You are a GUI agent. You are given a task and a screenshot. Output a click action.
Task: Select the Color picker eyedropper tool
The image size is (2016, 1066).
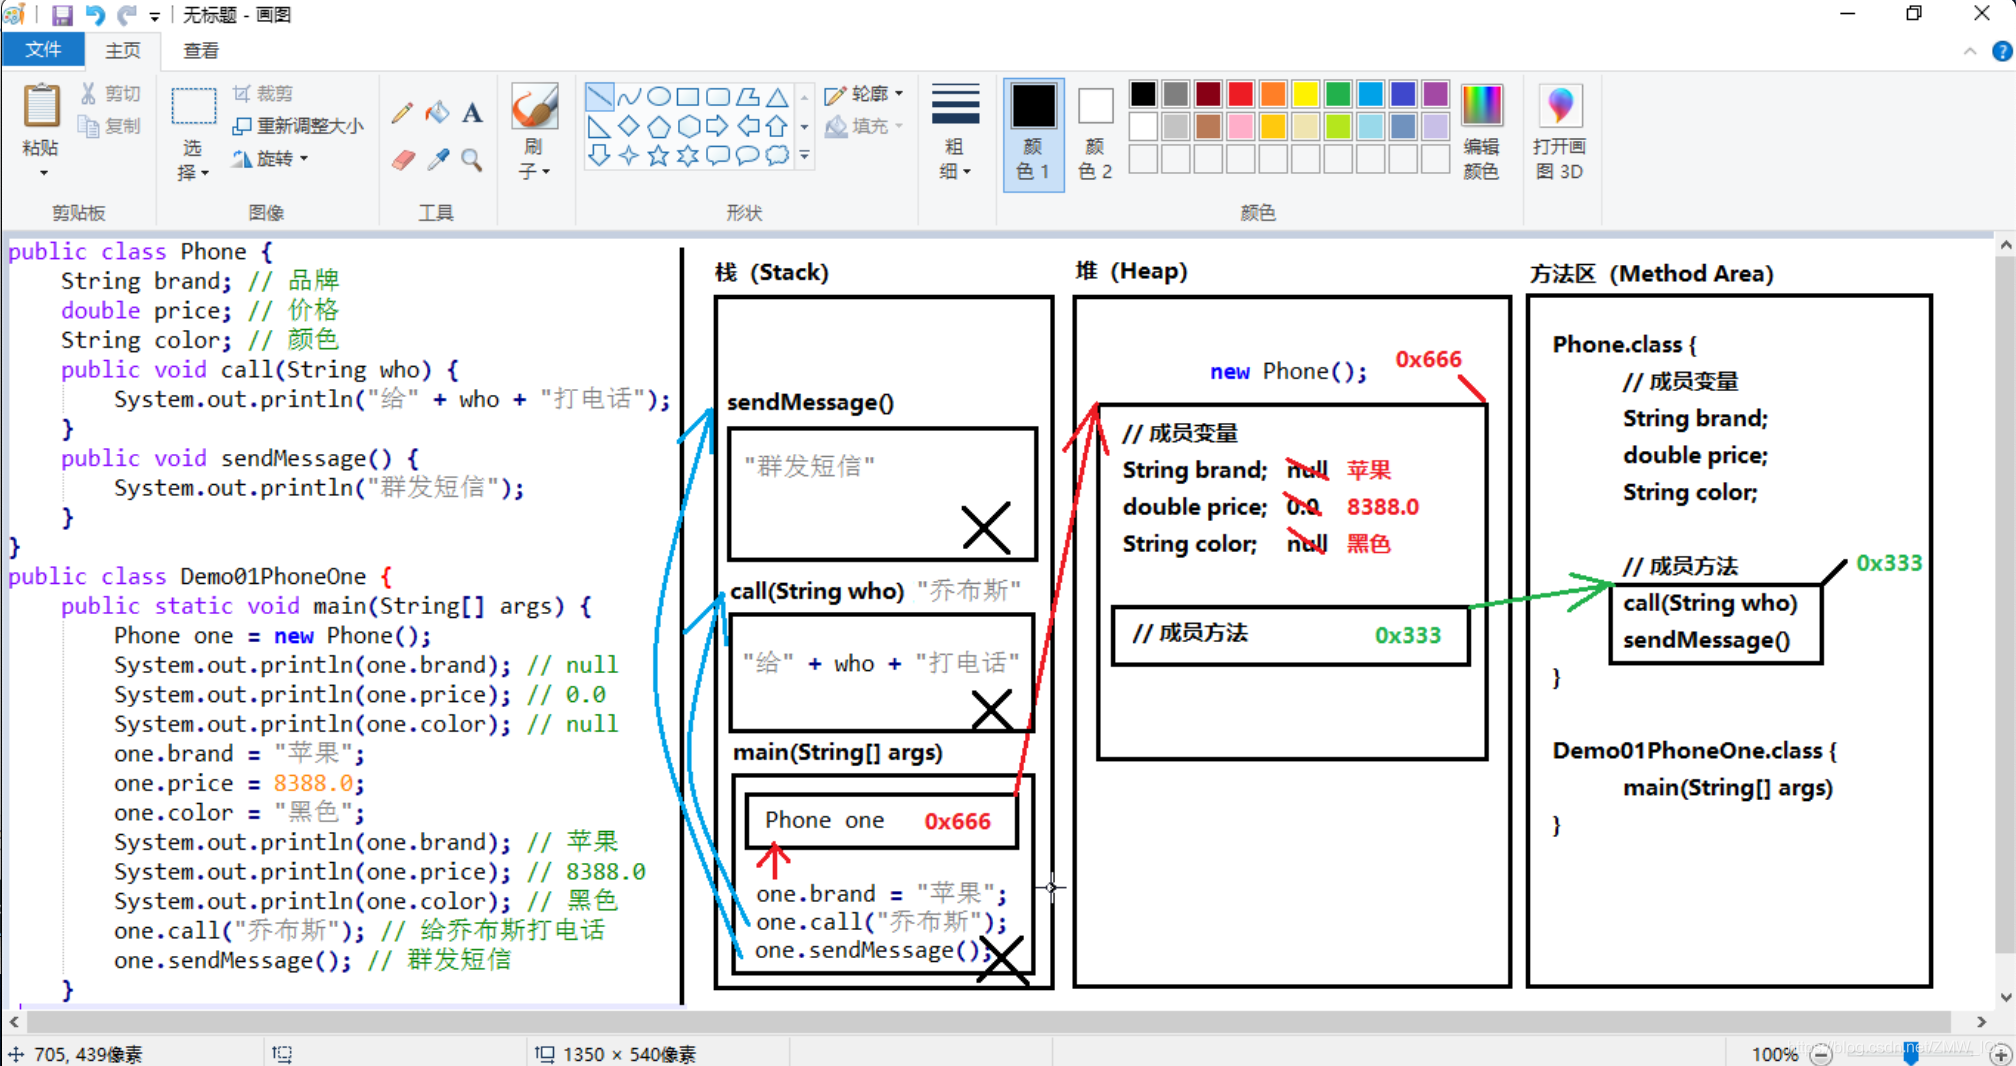[x=437, y=159]
